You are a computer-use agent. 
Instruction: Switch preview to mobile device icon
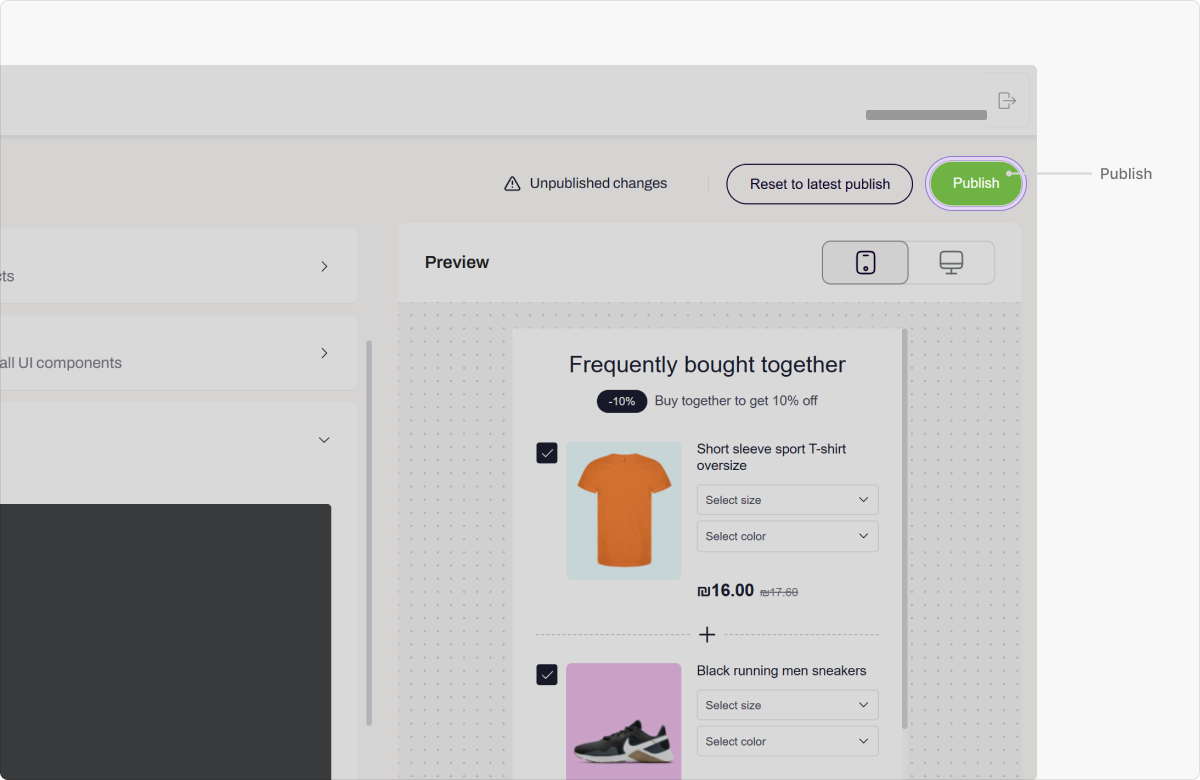point(865,262)
